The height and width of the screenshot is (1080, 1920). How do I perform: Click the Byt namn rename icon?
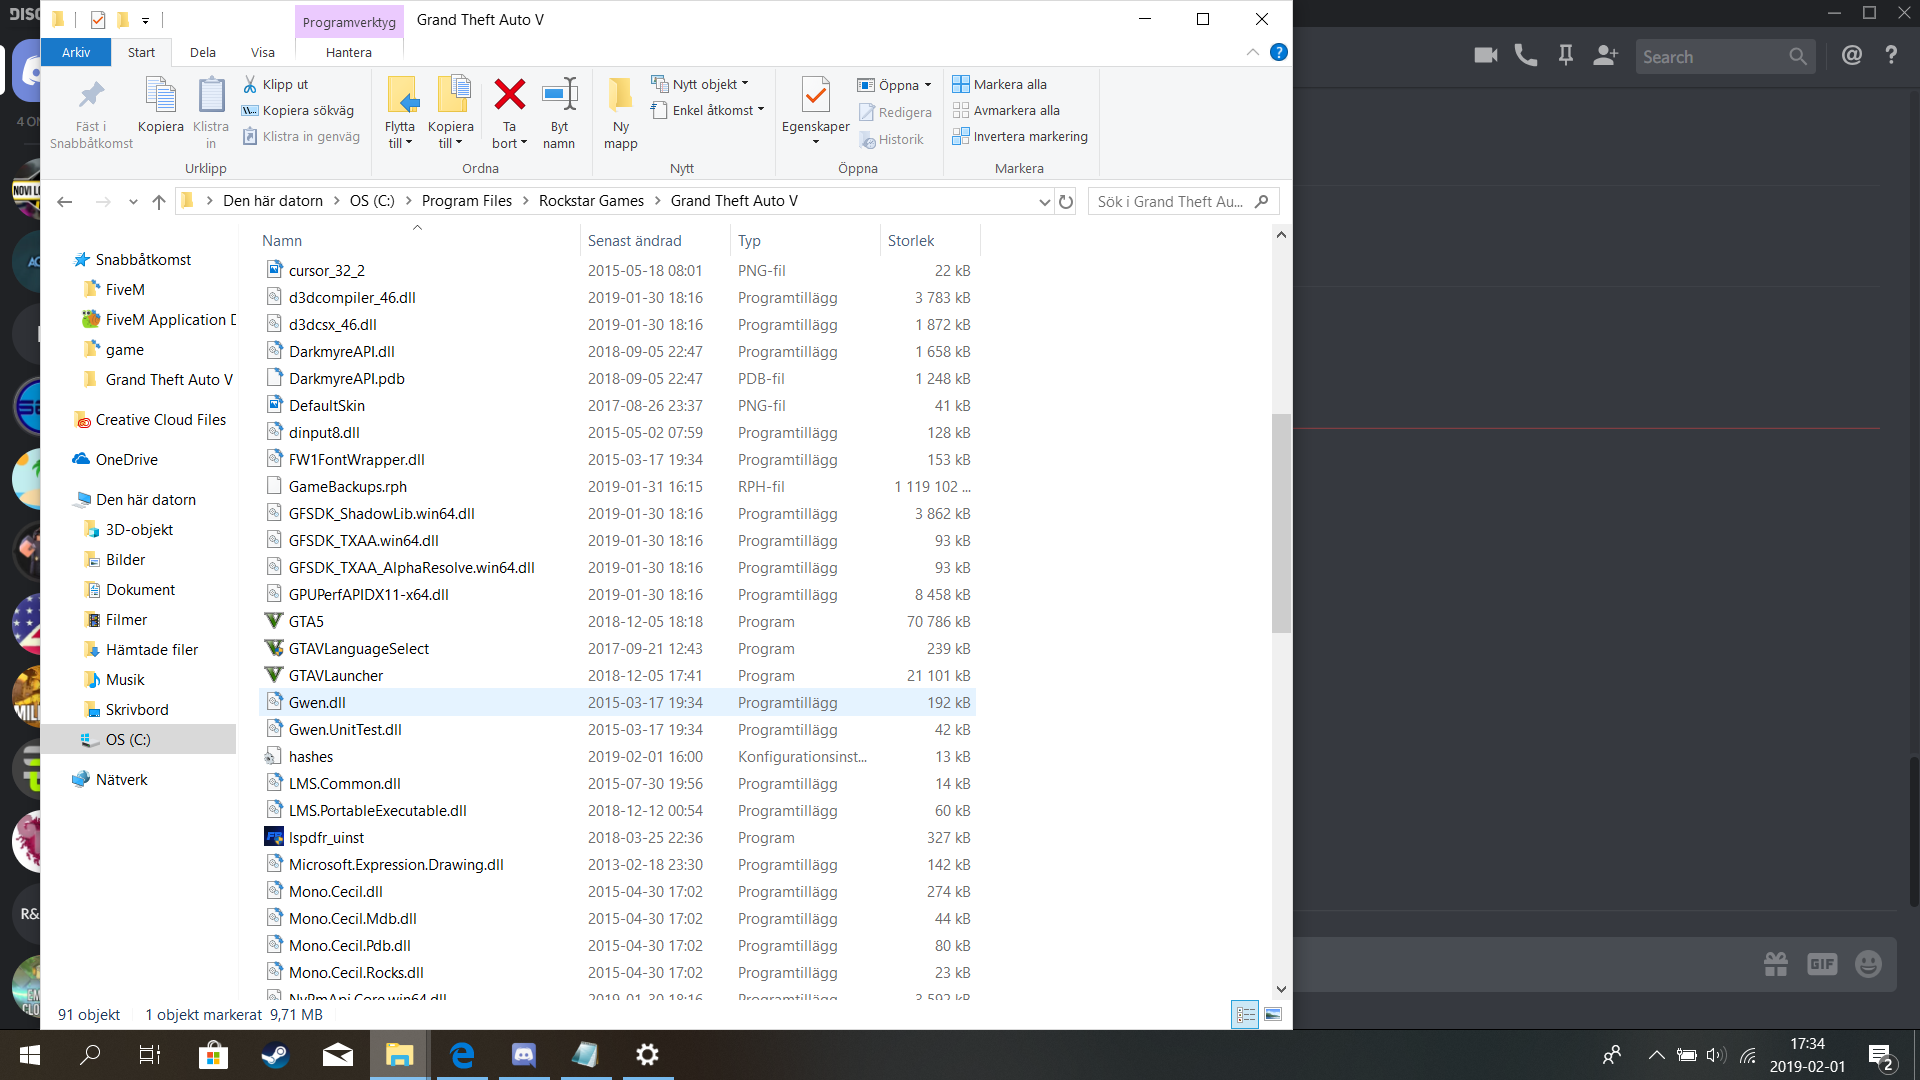(x=559, y=96)
